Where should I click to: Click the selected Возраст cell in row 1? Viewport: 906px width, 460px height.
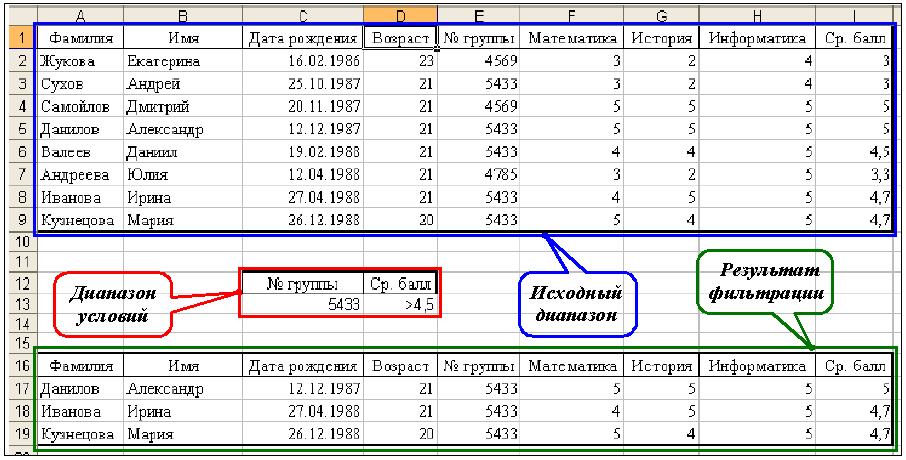(x=400, y=38)
